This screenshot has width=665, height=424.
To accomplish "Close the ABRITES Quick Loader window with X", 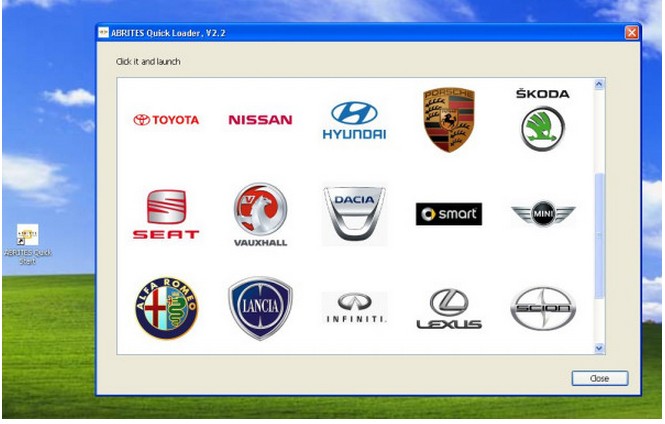I will point(631,33).
